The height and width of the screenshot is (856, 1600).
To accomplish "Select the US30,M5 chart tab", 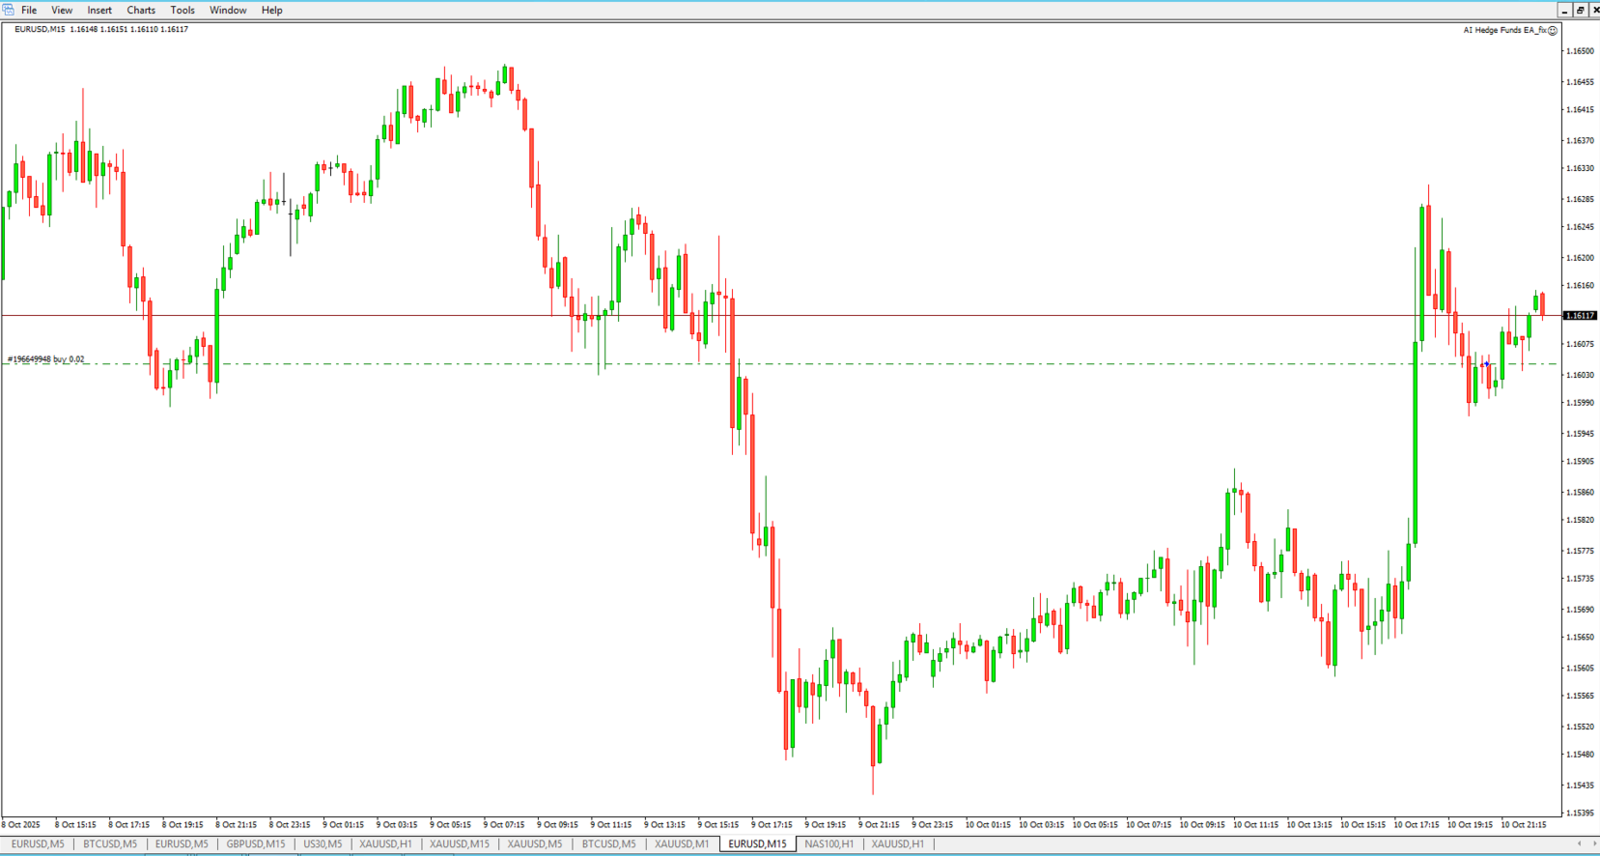I will coord(322,844).
